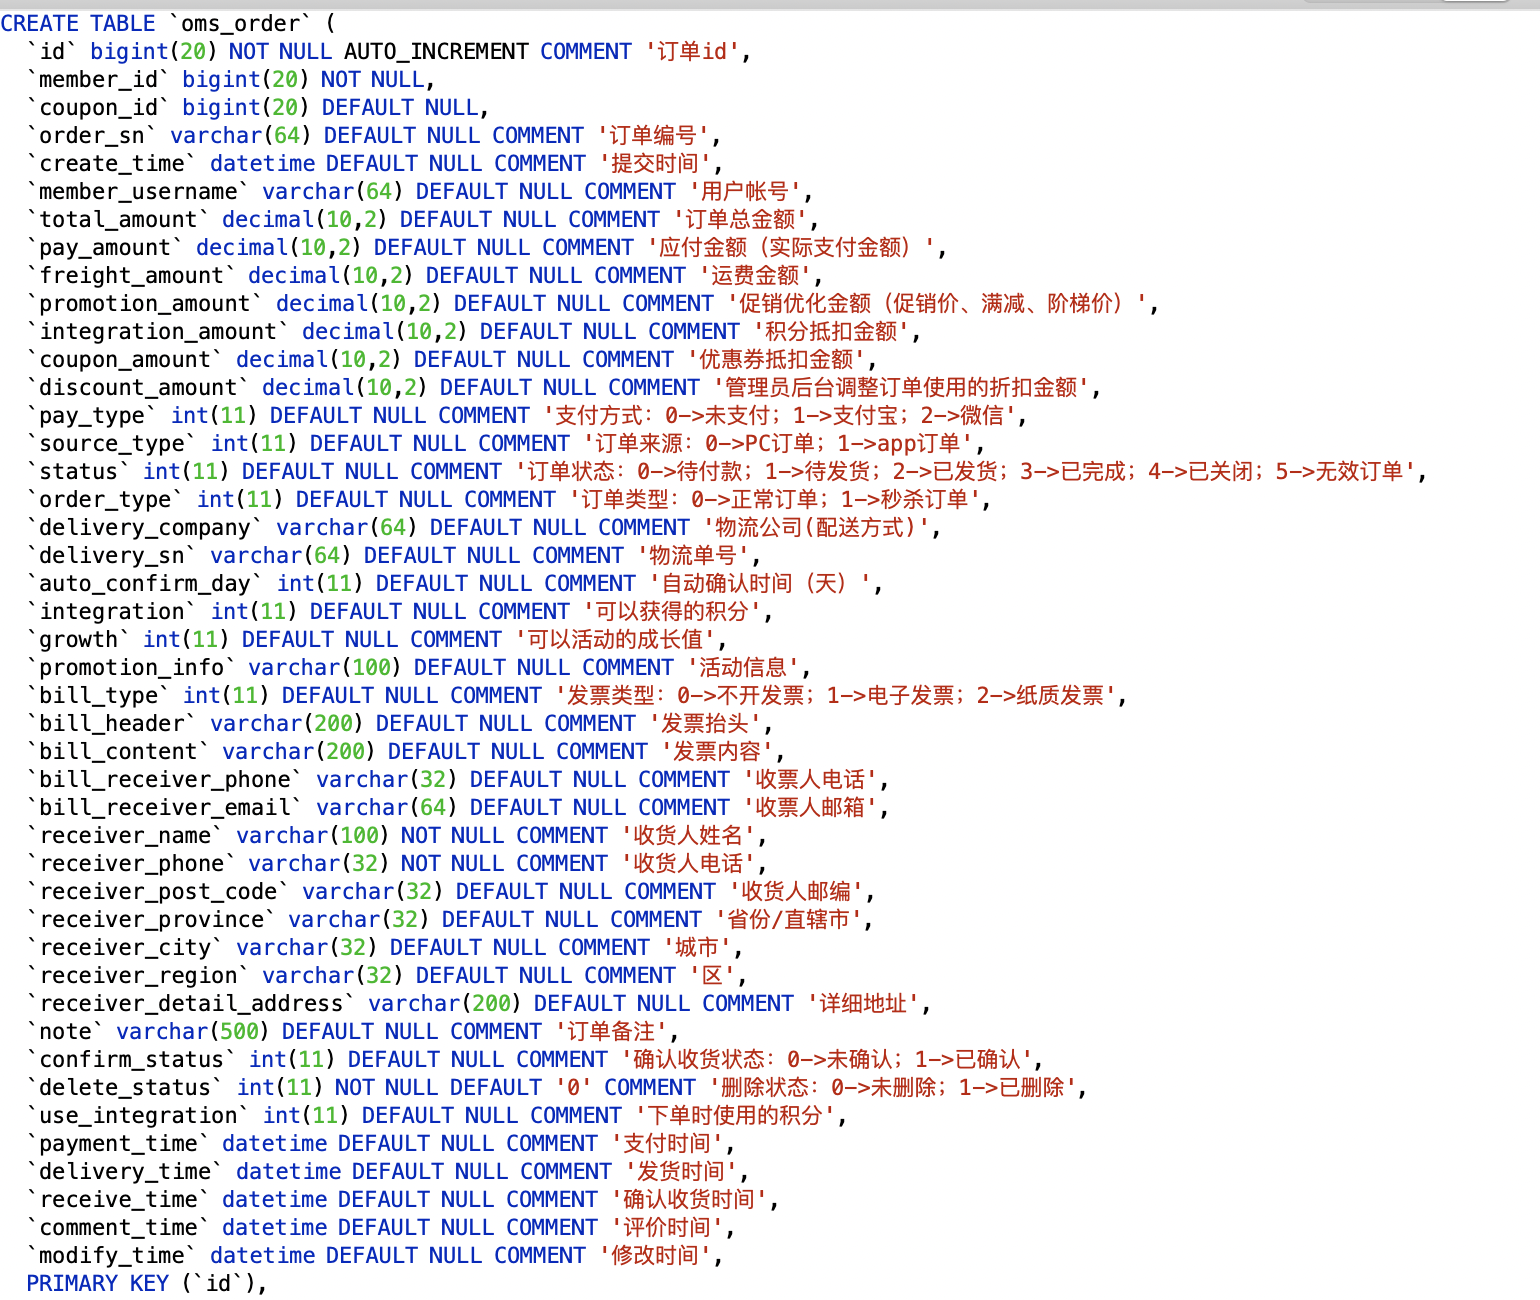Click the comment '订单编号'
Screen dimensions: 1540x1300
(x=654, y=135)
